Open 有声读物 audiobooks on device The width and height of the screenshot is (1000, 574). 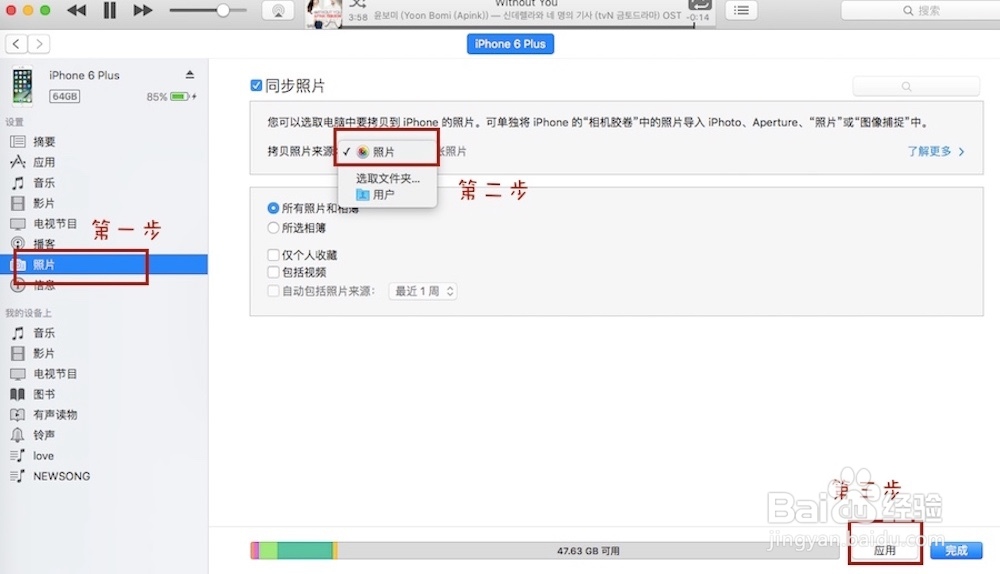pos(55,415)
